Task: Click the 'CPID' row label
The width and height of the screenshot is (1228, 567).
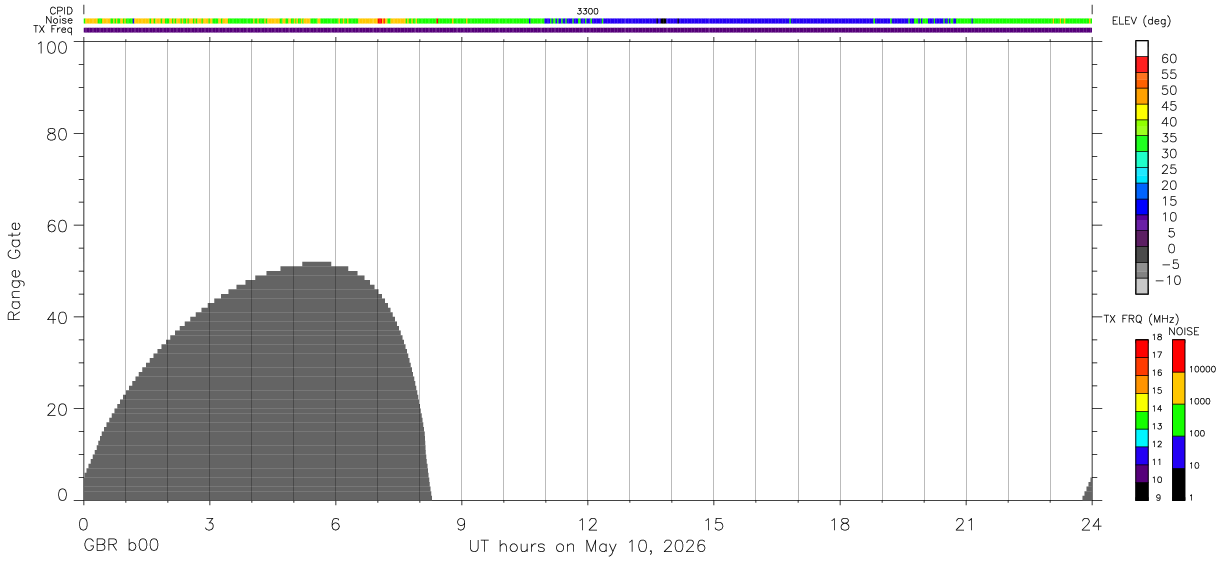Action: [62, 11]
